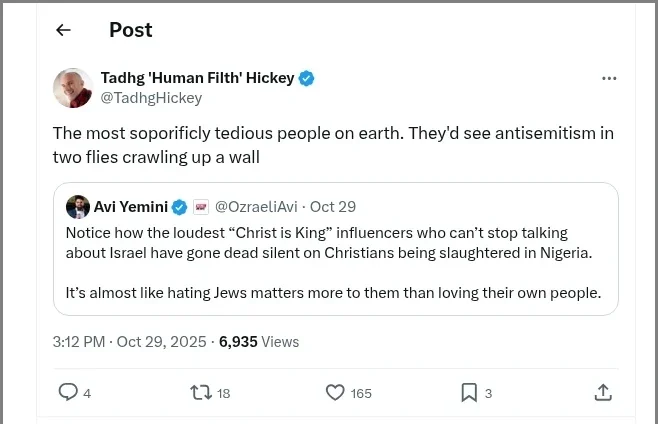Click the reply speech bubble icon
658x424 pixels.
(x=68, y=392)
